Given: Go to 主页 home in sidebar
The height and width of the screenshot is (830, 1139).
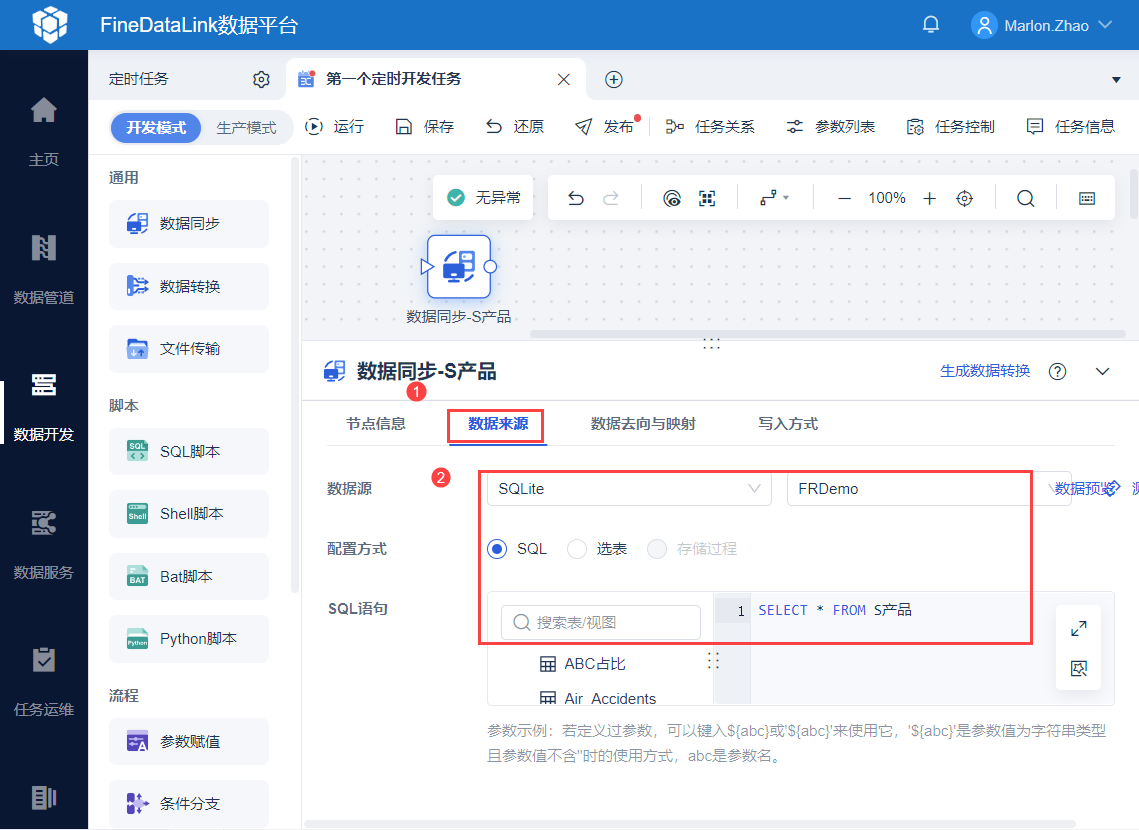Looking at the screenshot, I should (x=44, y=131).
